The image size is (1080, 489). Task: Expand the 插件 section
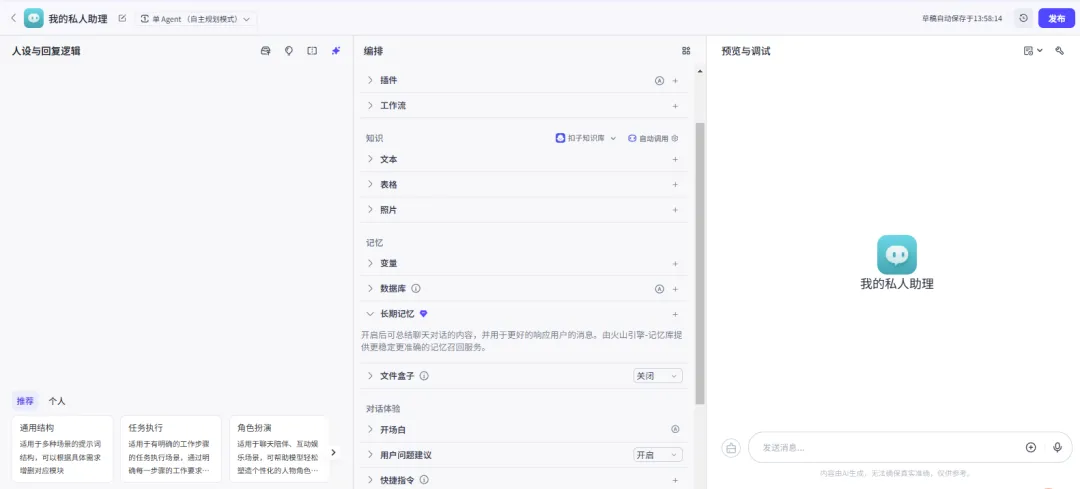(x=370, y=81)
